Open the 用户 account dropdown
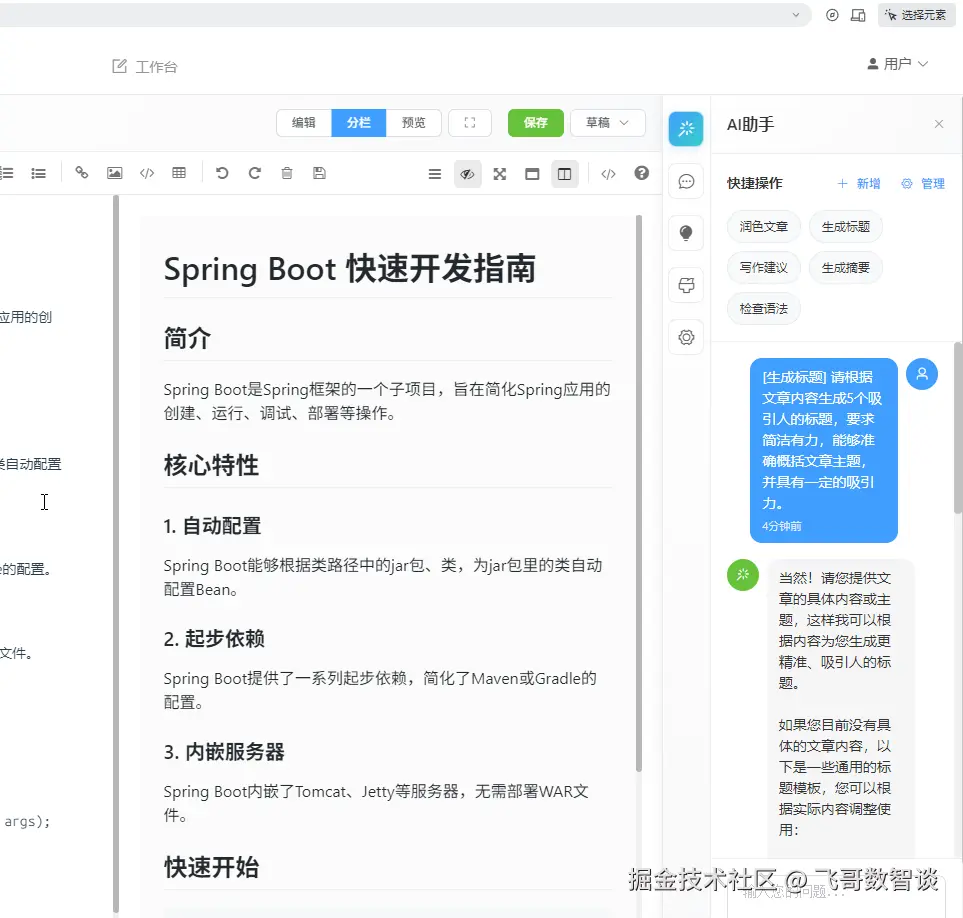Image resolution: width=963 pixels, height=918 pixels. [897, 64]
